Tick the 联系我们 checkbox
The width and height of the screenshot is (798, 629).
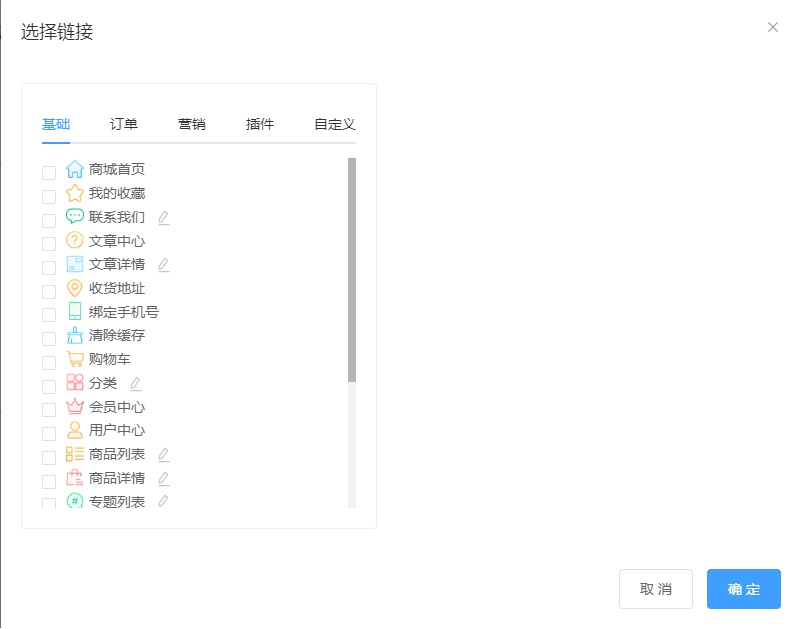point(49,220)
